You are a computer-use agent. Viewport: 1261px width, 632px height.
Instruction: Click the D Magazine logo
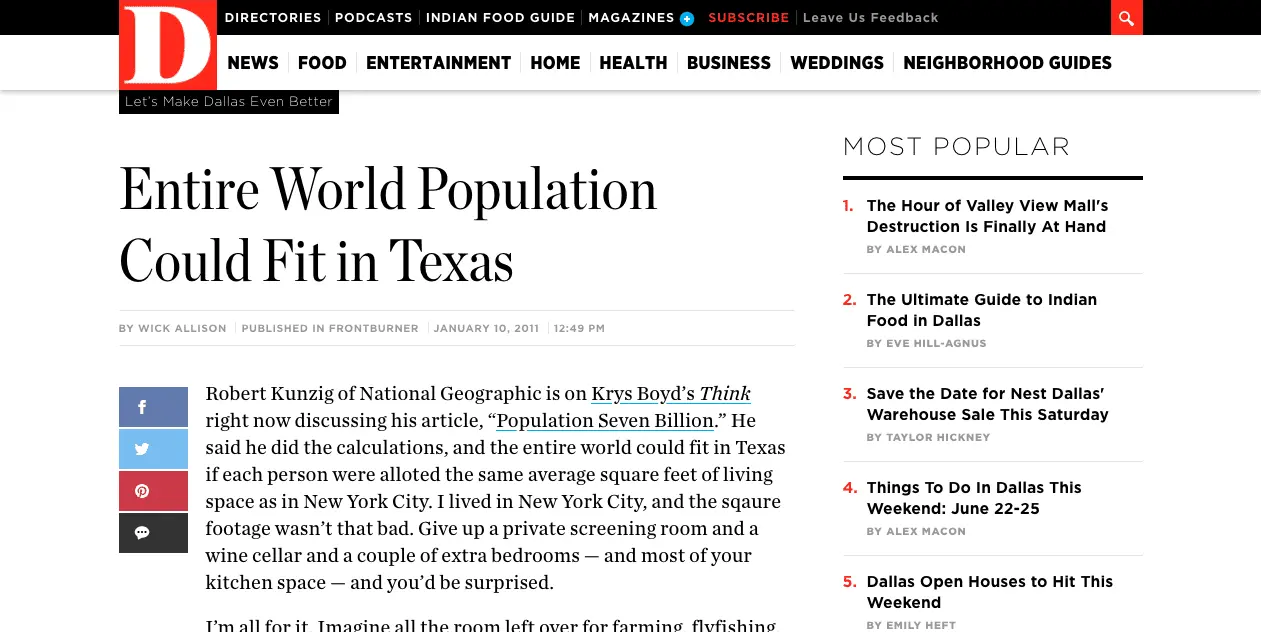tap(167, 45)
